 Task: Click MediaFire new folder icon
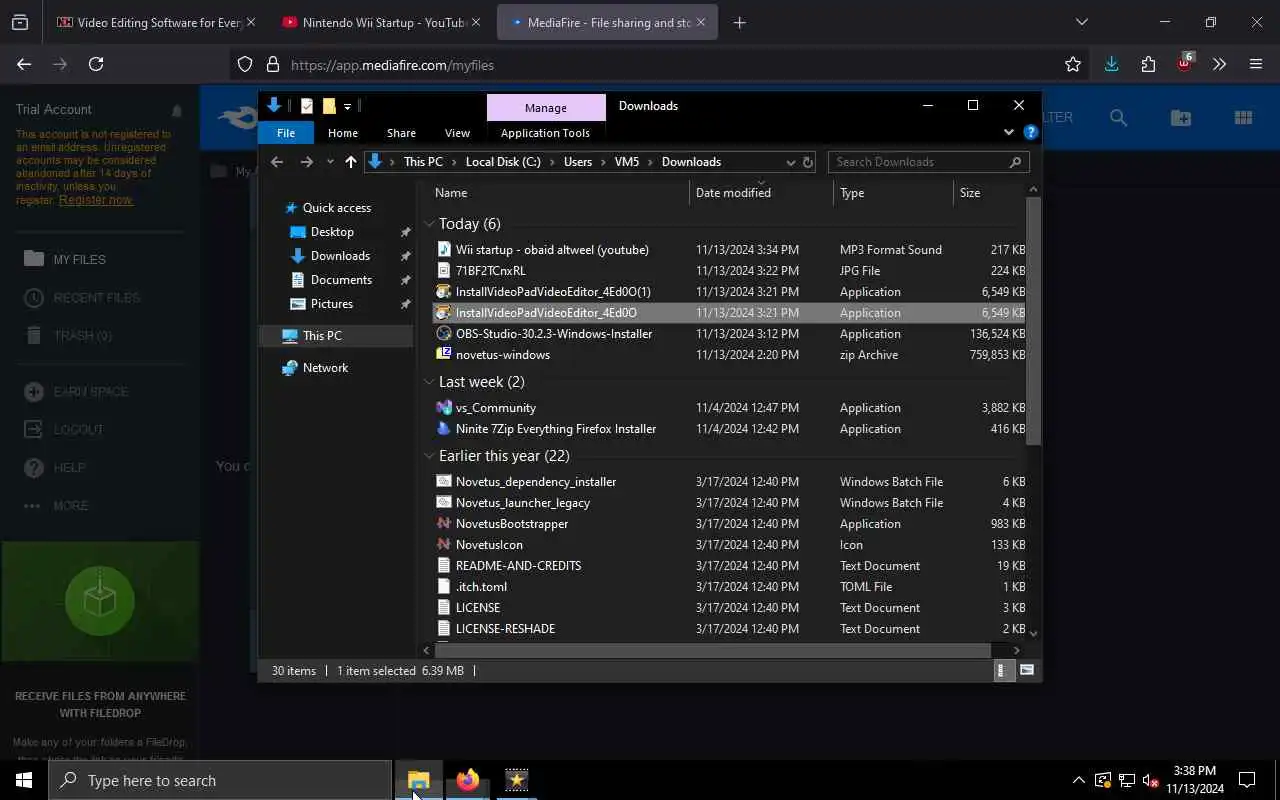[1181, 118]
